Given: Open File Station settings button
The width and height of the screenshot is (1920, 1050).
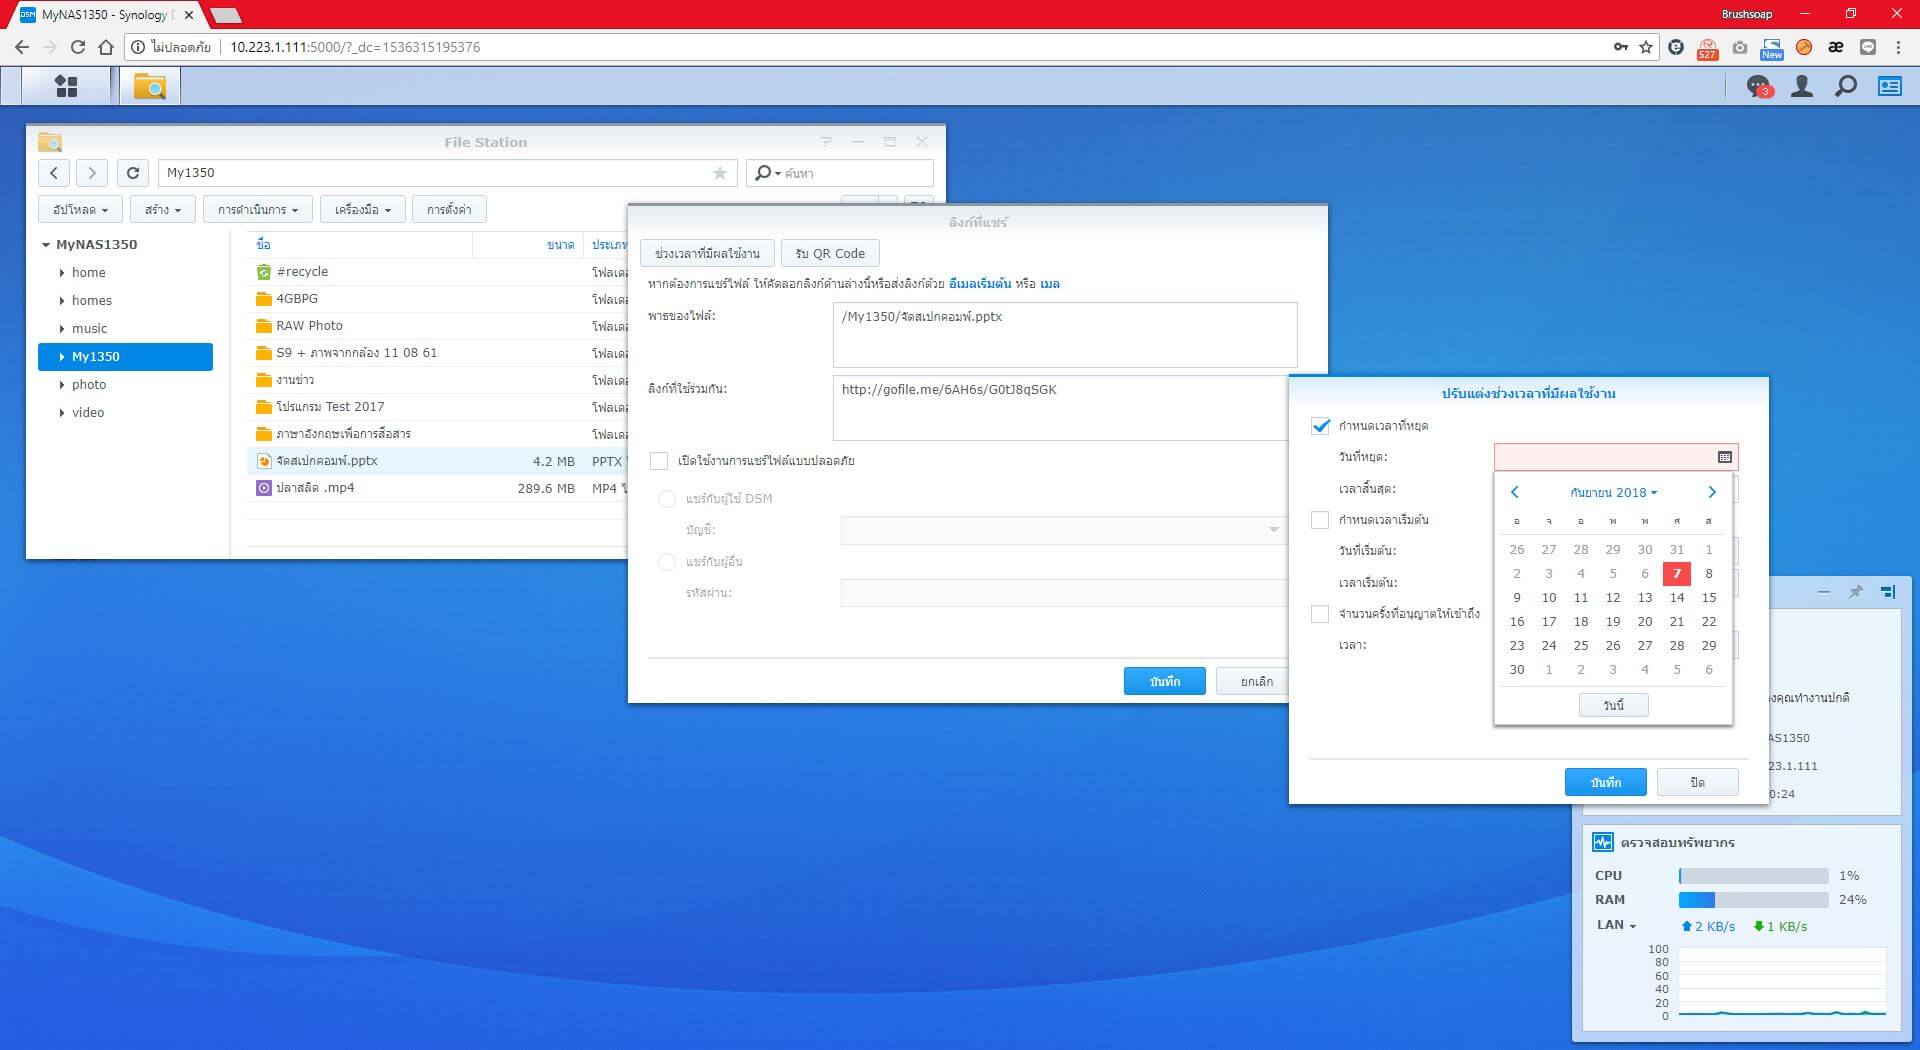Looking at the screenshot, I should coord(448,210).
